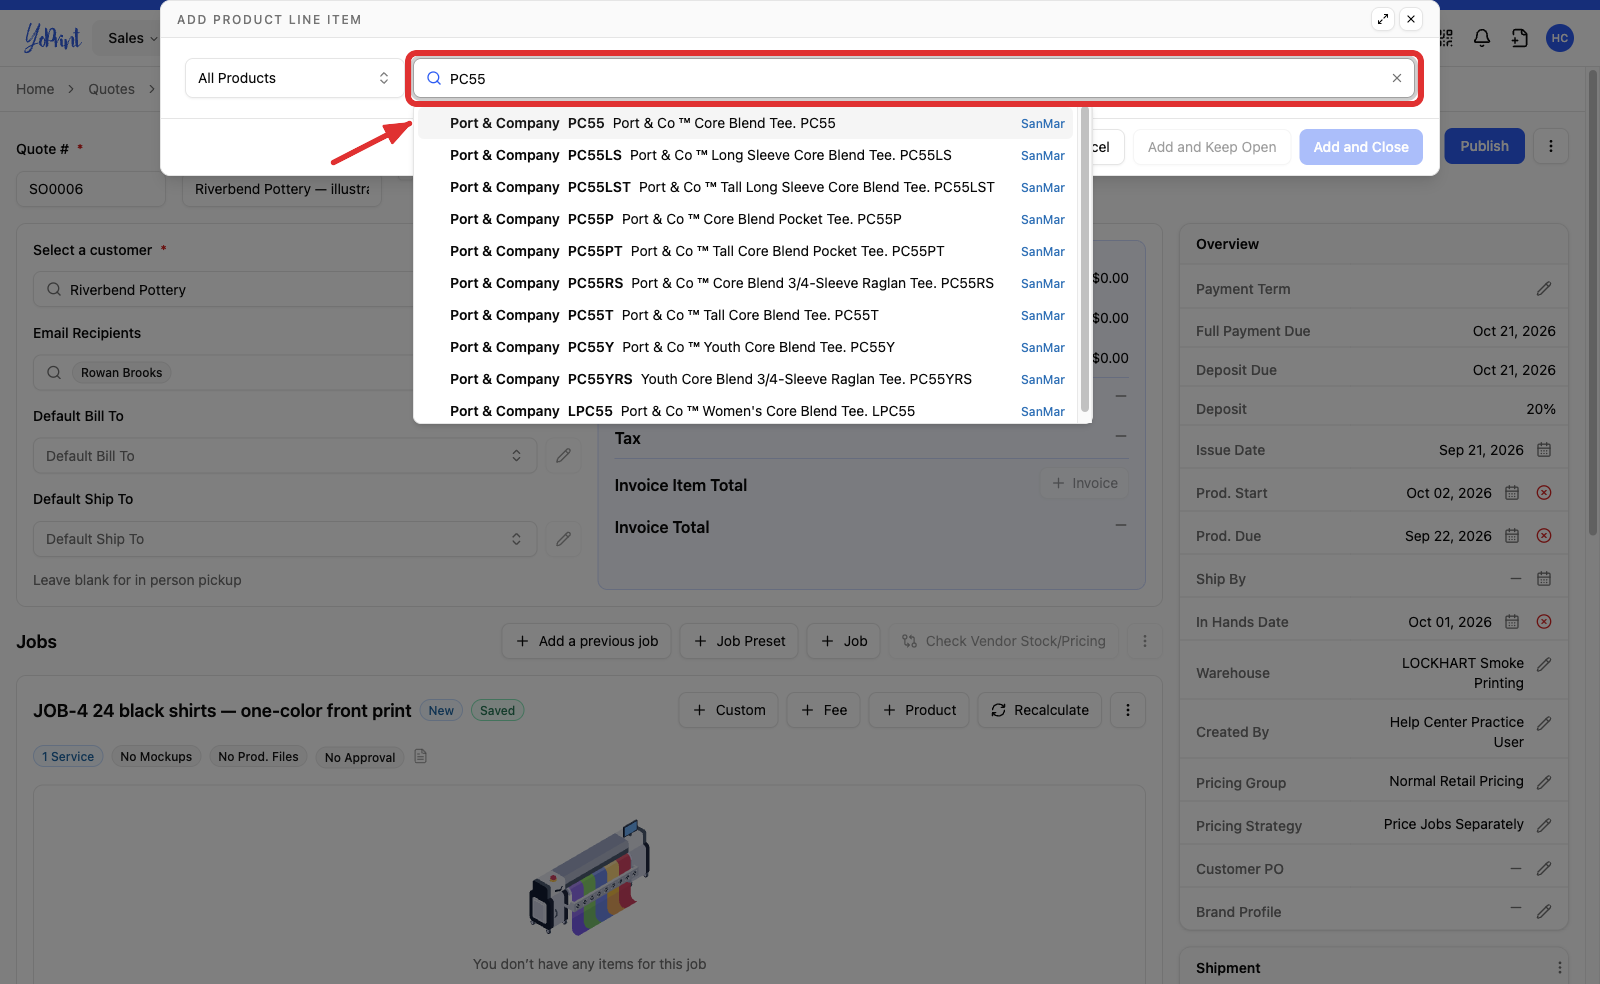Add a Job Preset

739,641
